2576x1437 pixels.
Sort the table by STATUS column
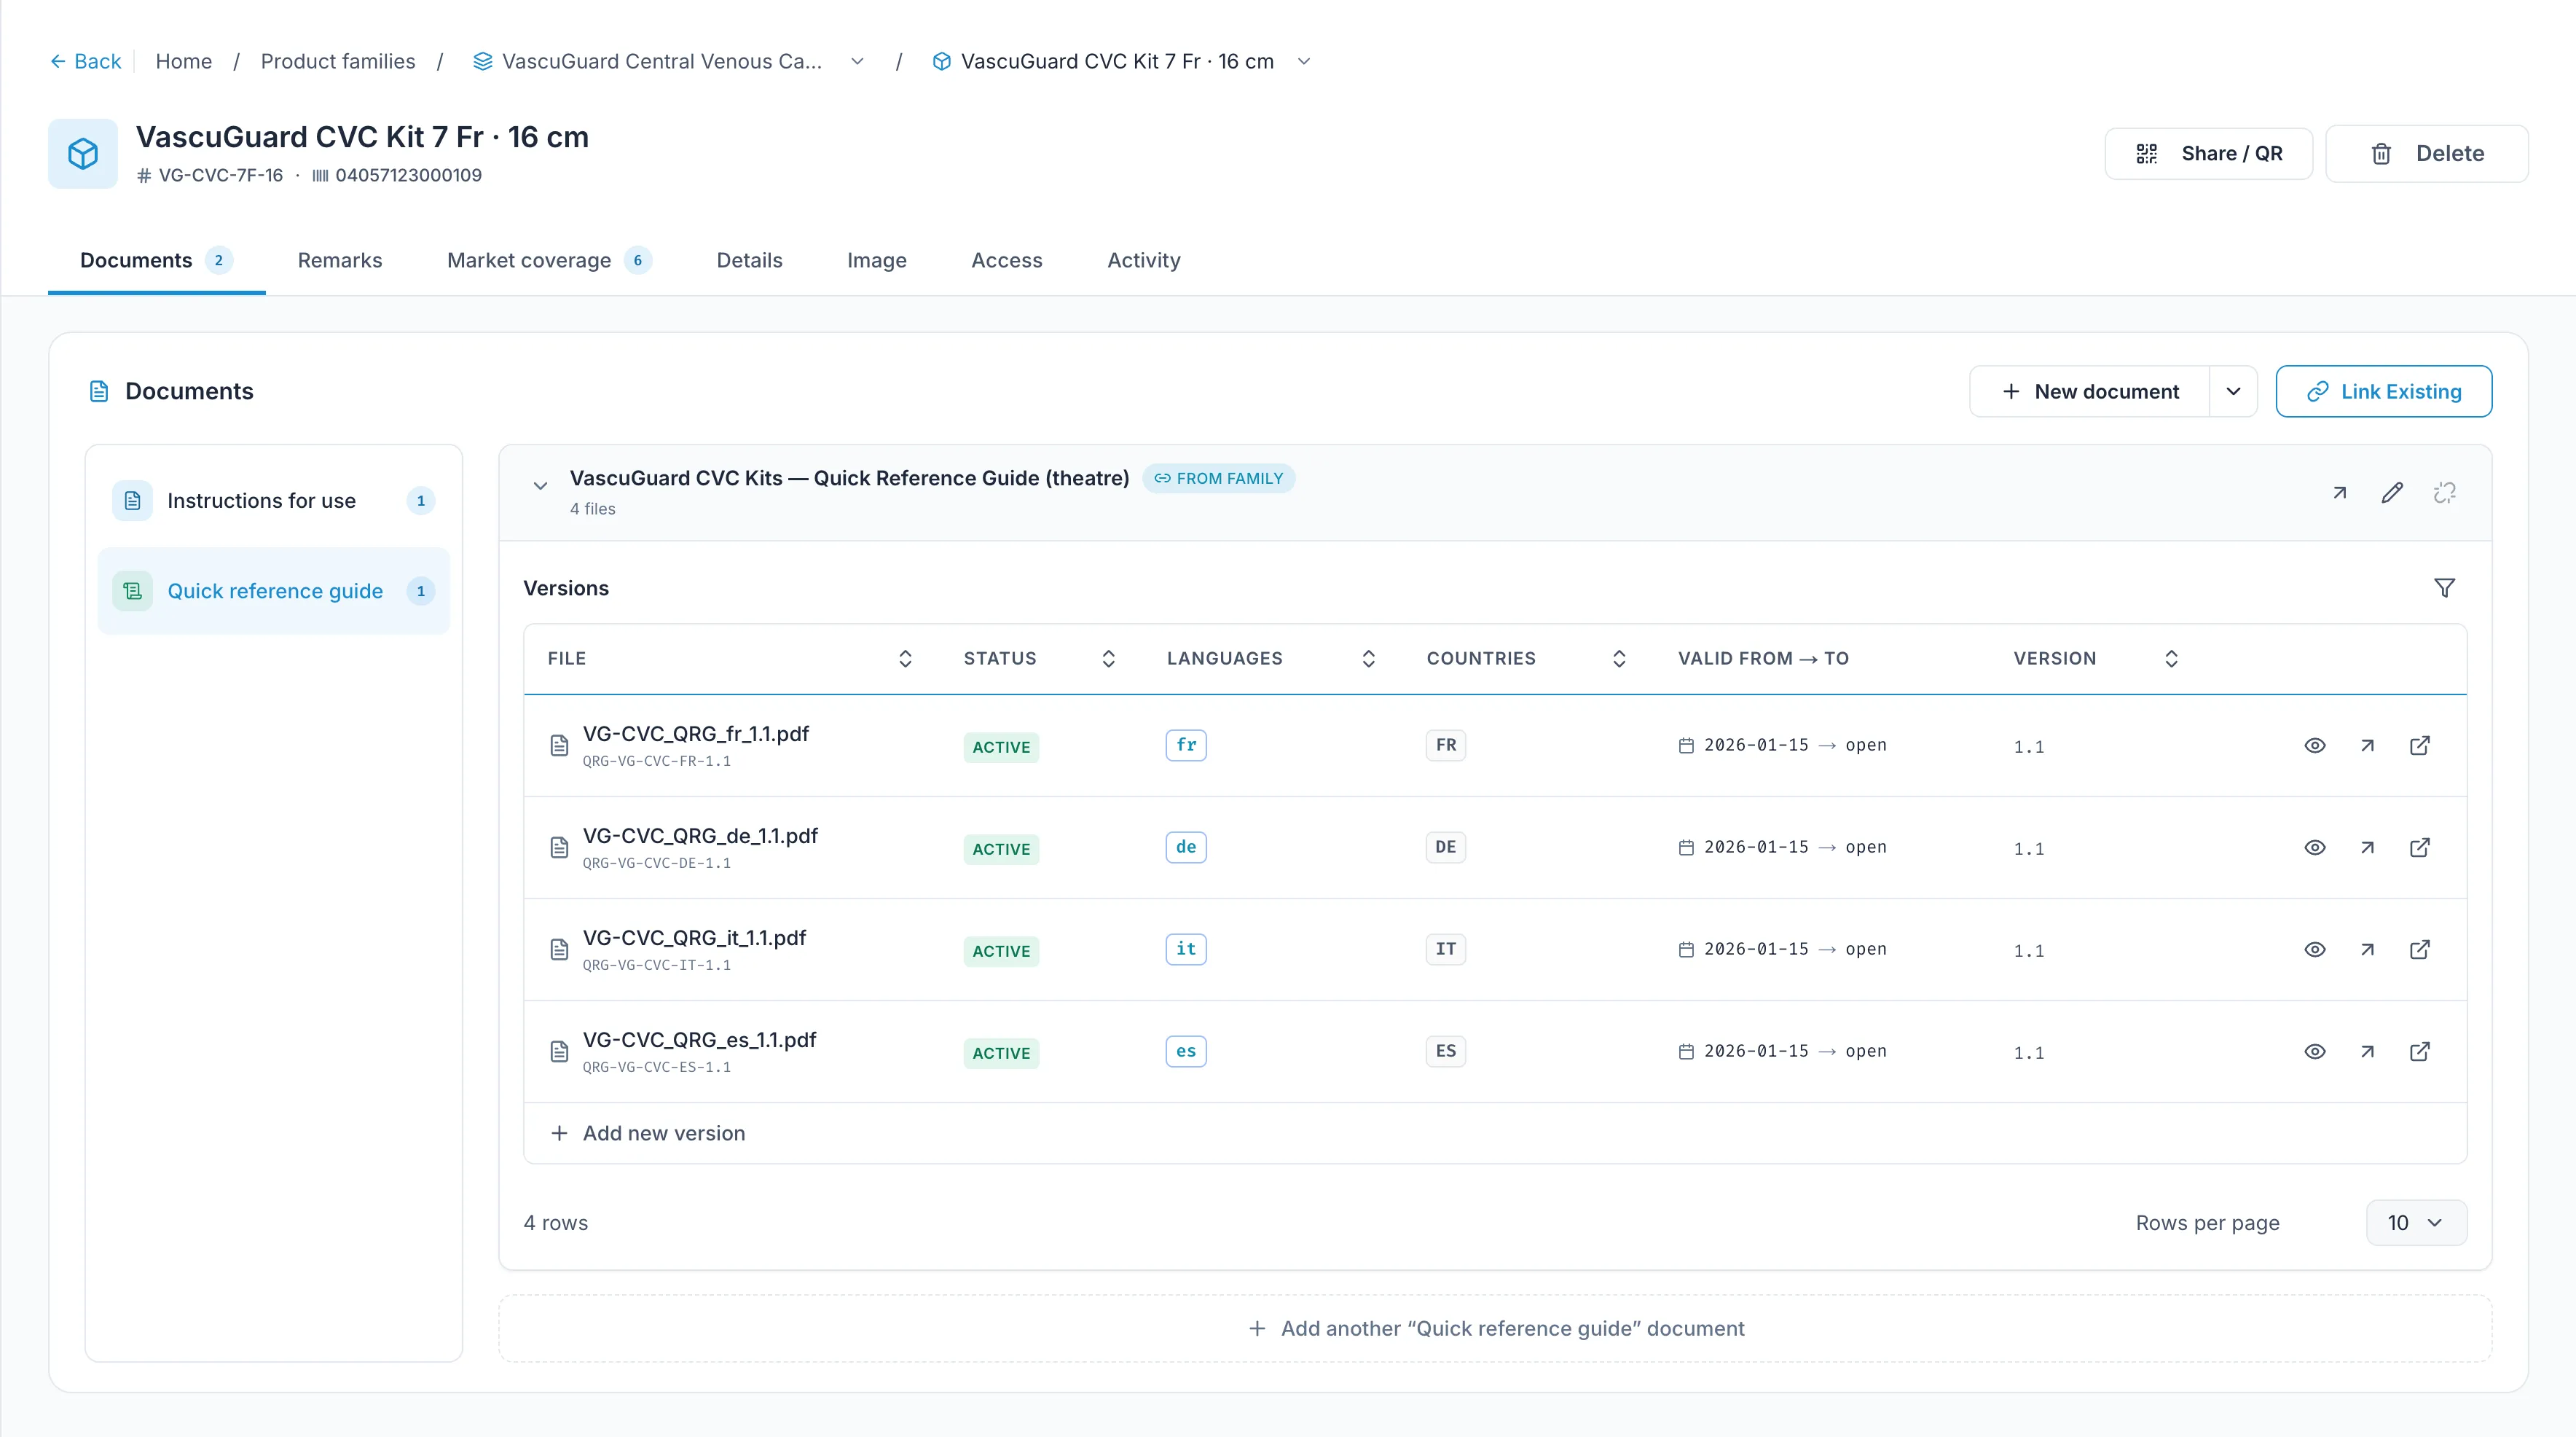click(x=1108, y=659)
